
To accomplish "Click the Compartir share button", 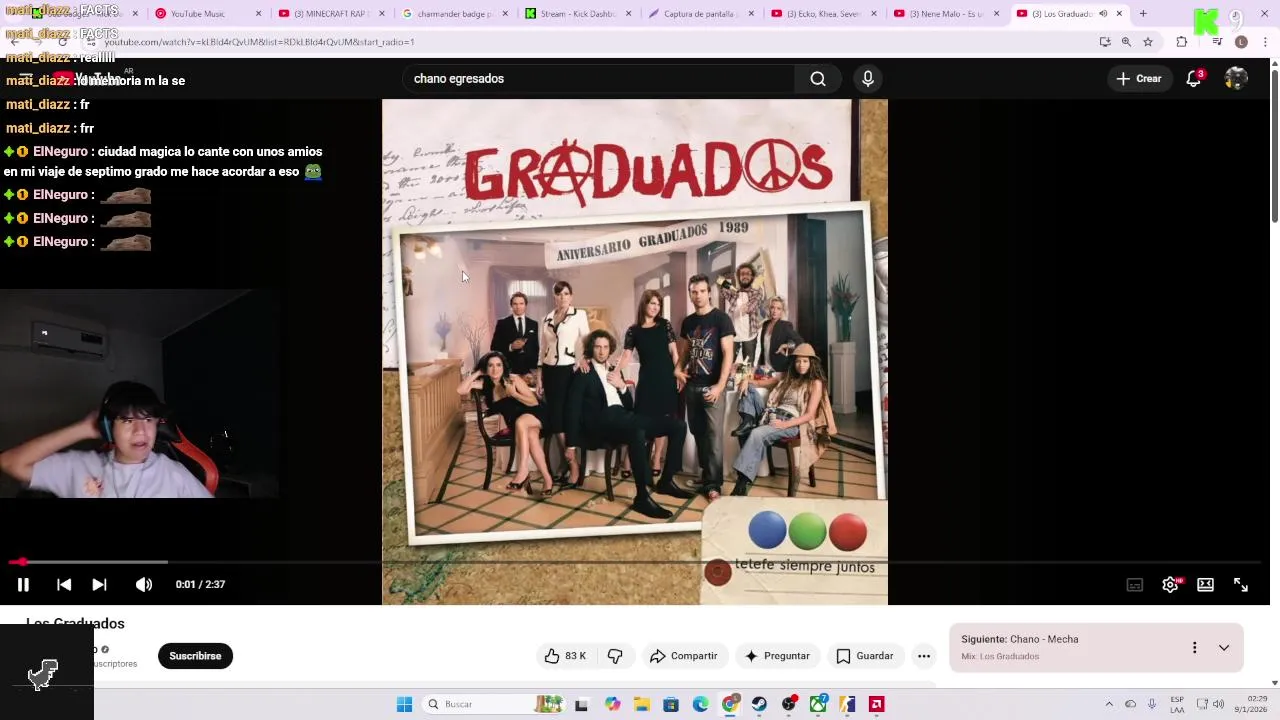I will pos(684,656).
